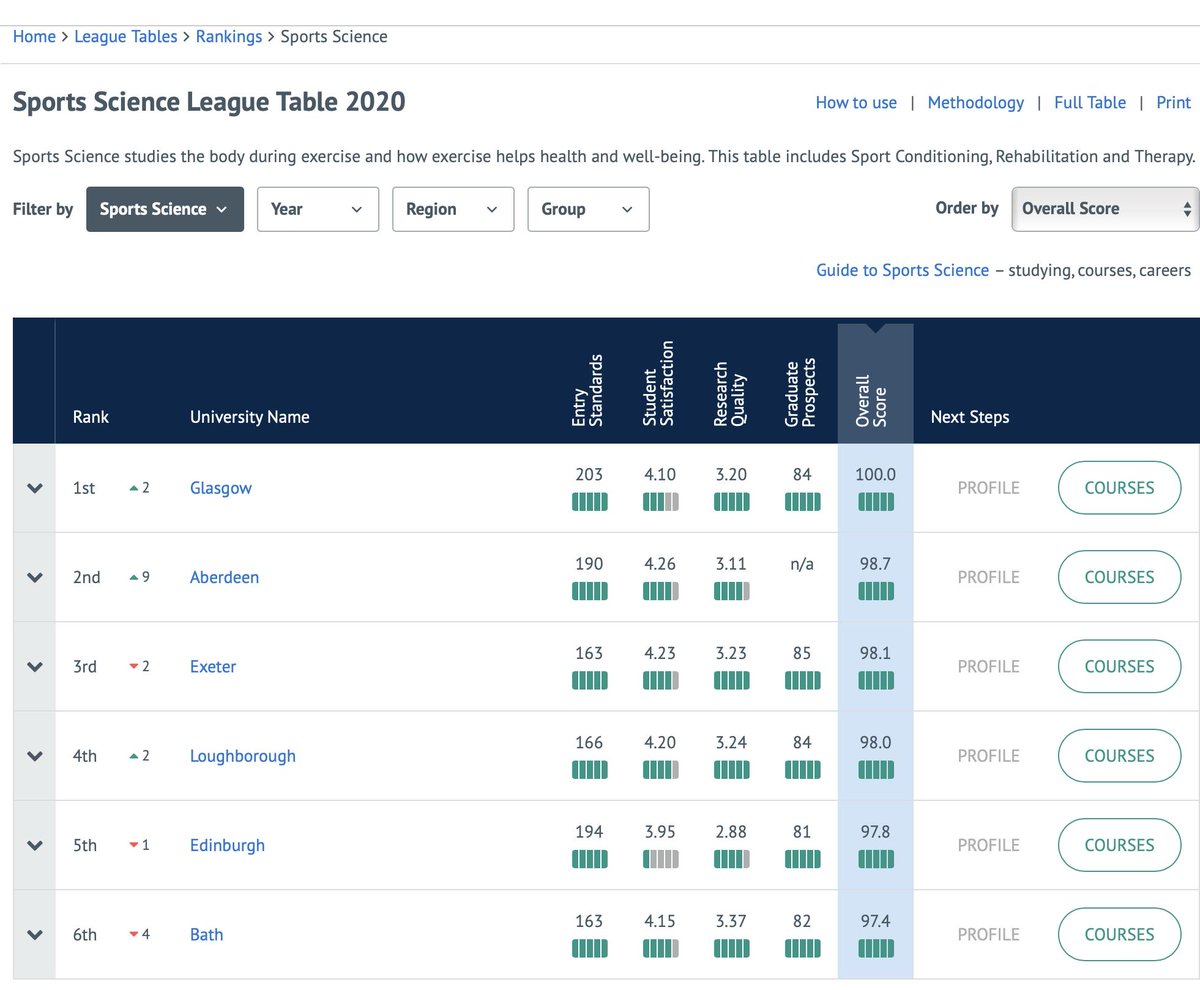Click Loughborough's green up-arrow rank change icon

(134, 756)
